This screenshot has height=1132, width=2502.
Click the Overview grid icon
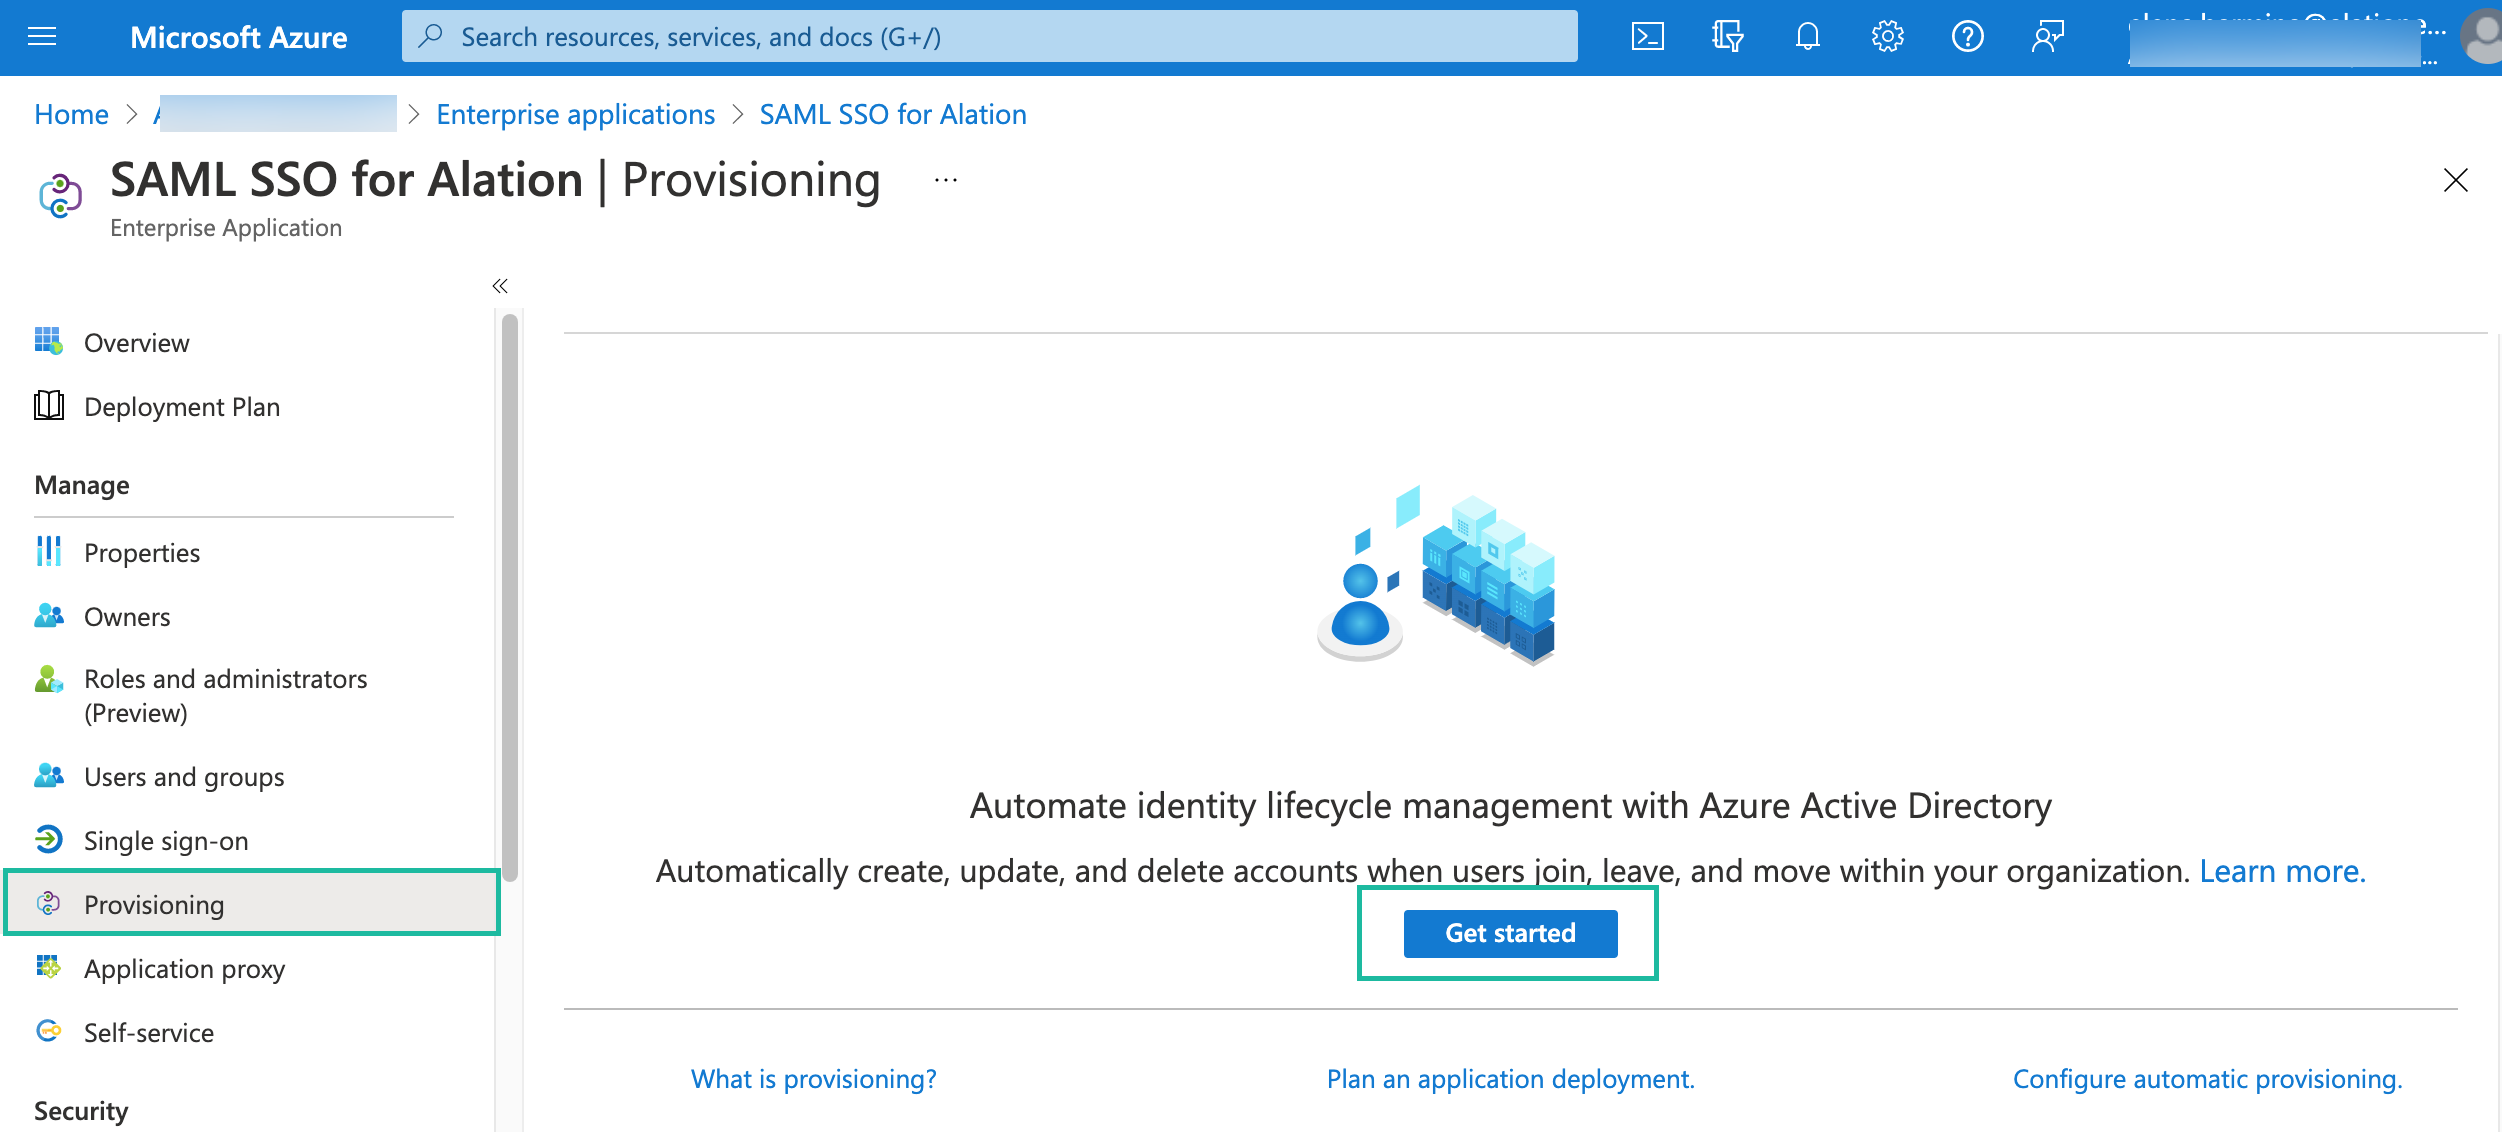[x=49, y=341]
